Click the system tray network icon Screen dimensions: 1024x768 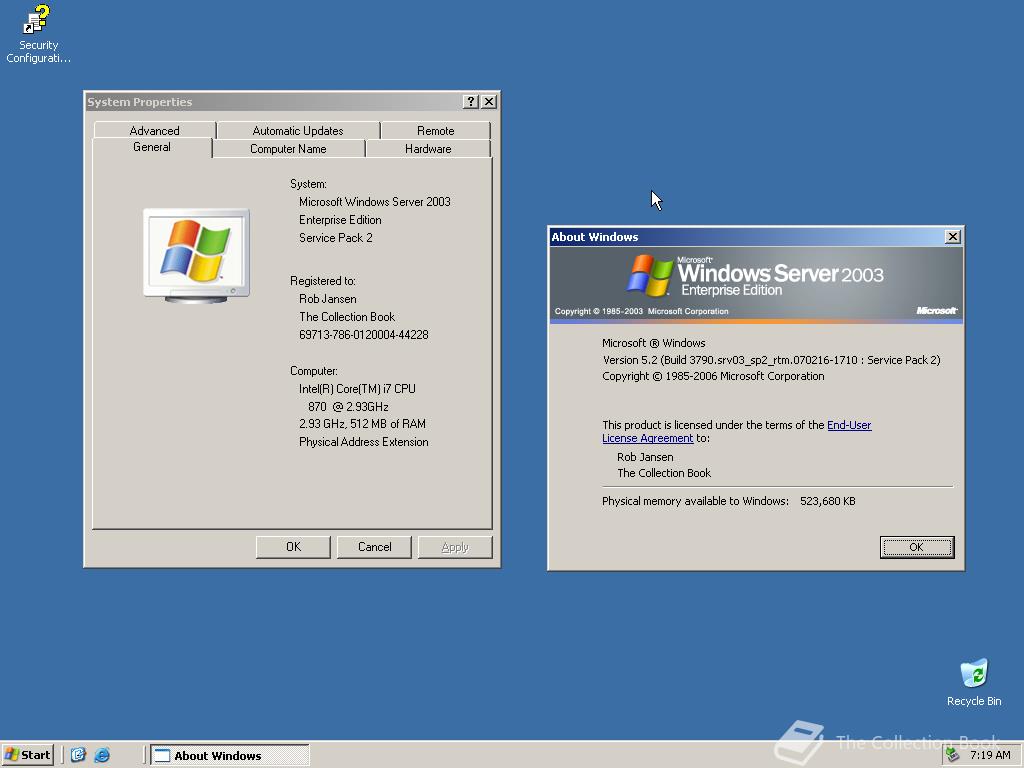click(953, 756)
